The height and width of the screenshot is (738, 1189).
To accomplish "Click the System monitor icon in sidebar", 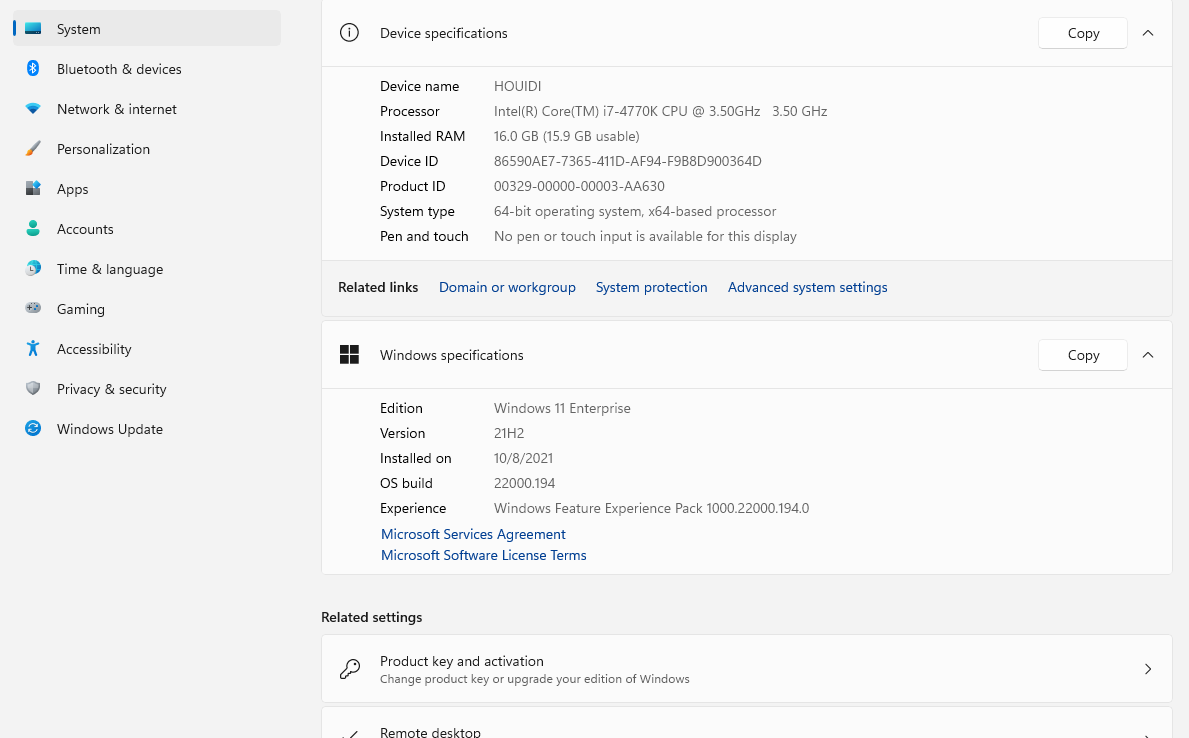I will click(x=33, y=29).
